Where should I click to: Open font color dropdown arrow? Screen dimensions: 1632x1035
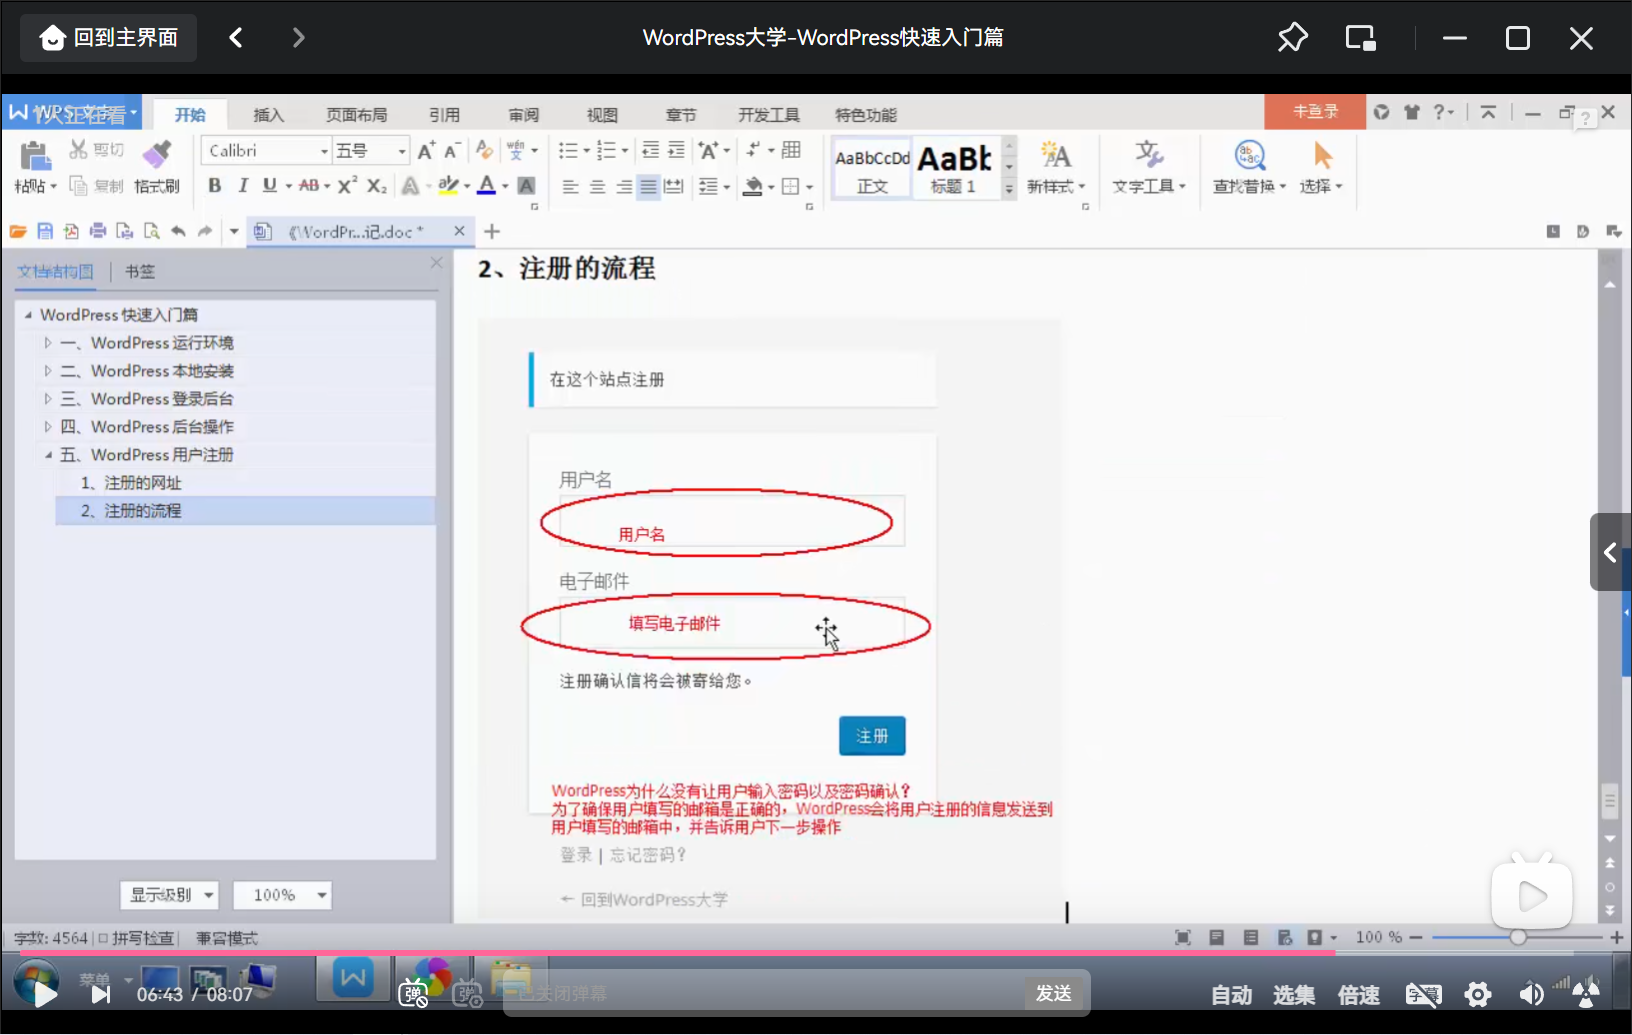(505, 187)
